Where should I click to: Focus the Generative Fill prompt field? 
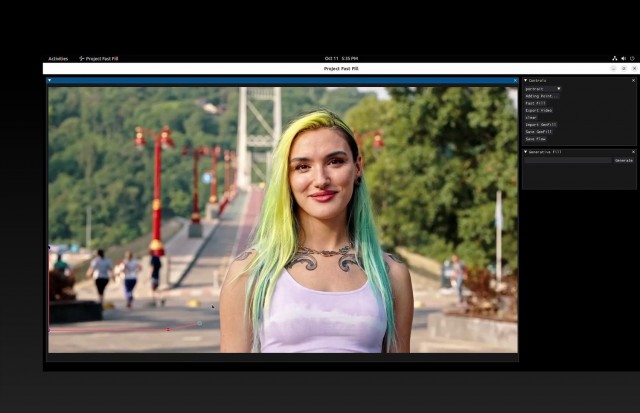(568, 160)
